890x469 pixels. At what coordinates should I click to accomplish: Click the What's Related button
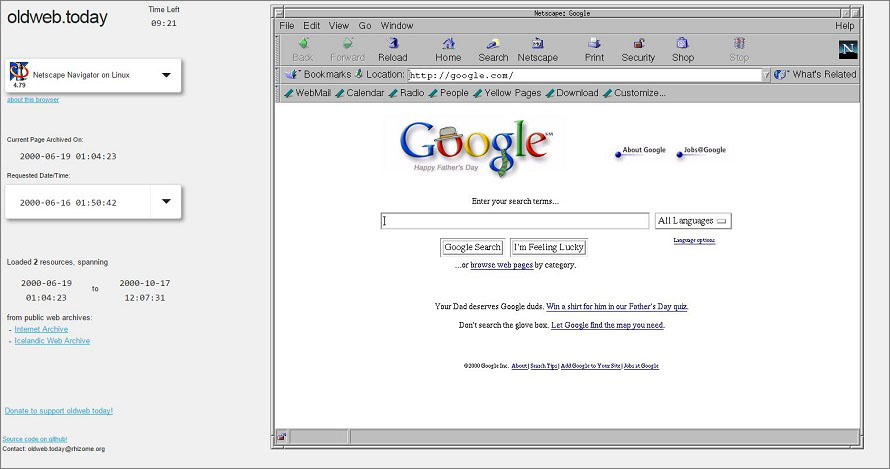point(816,74)
